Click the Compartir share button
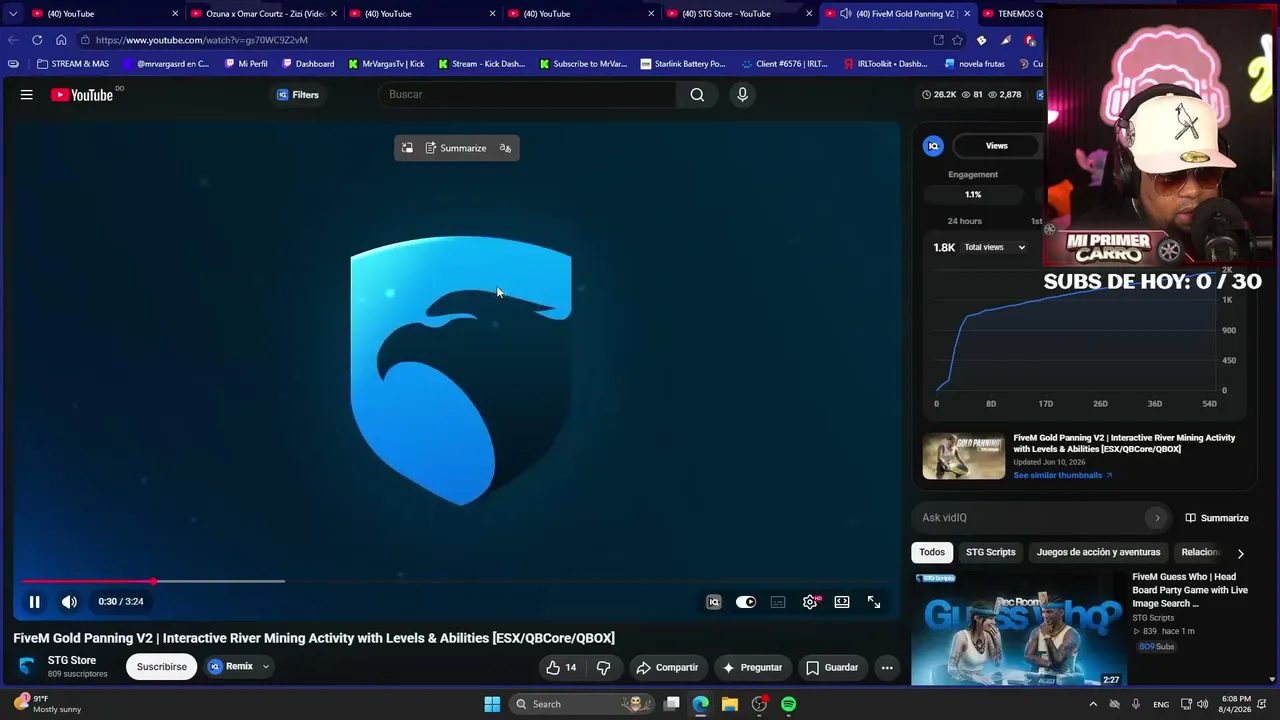The image size is (1280, 720). [668, 667]
